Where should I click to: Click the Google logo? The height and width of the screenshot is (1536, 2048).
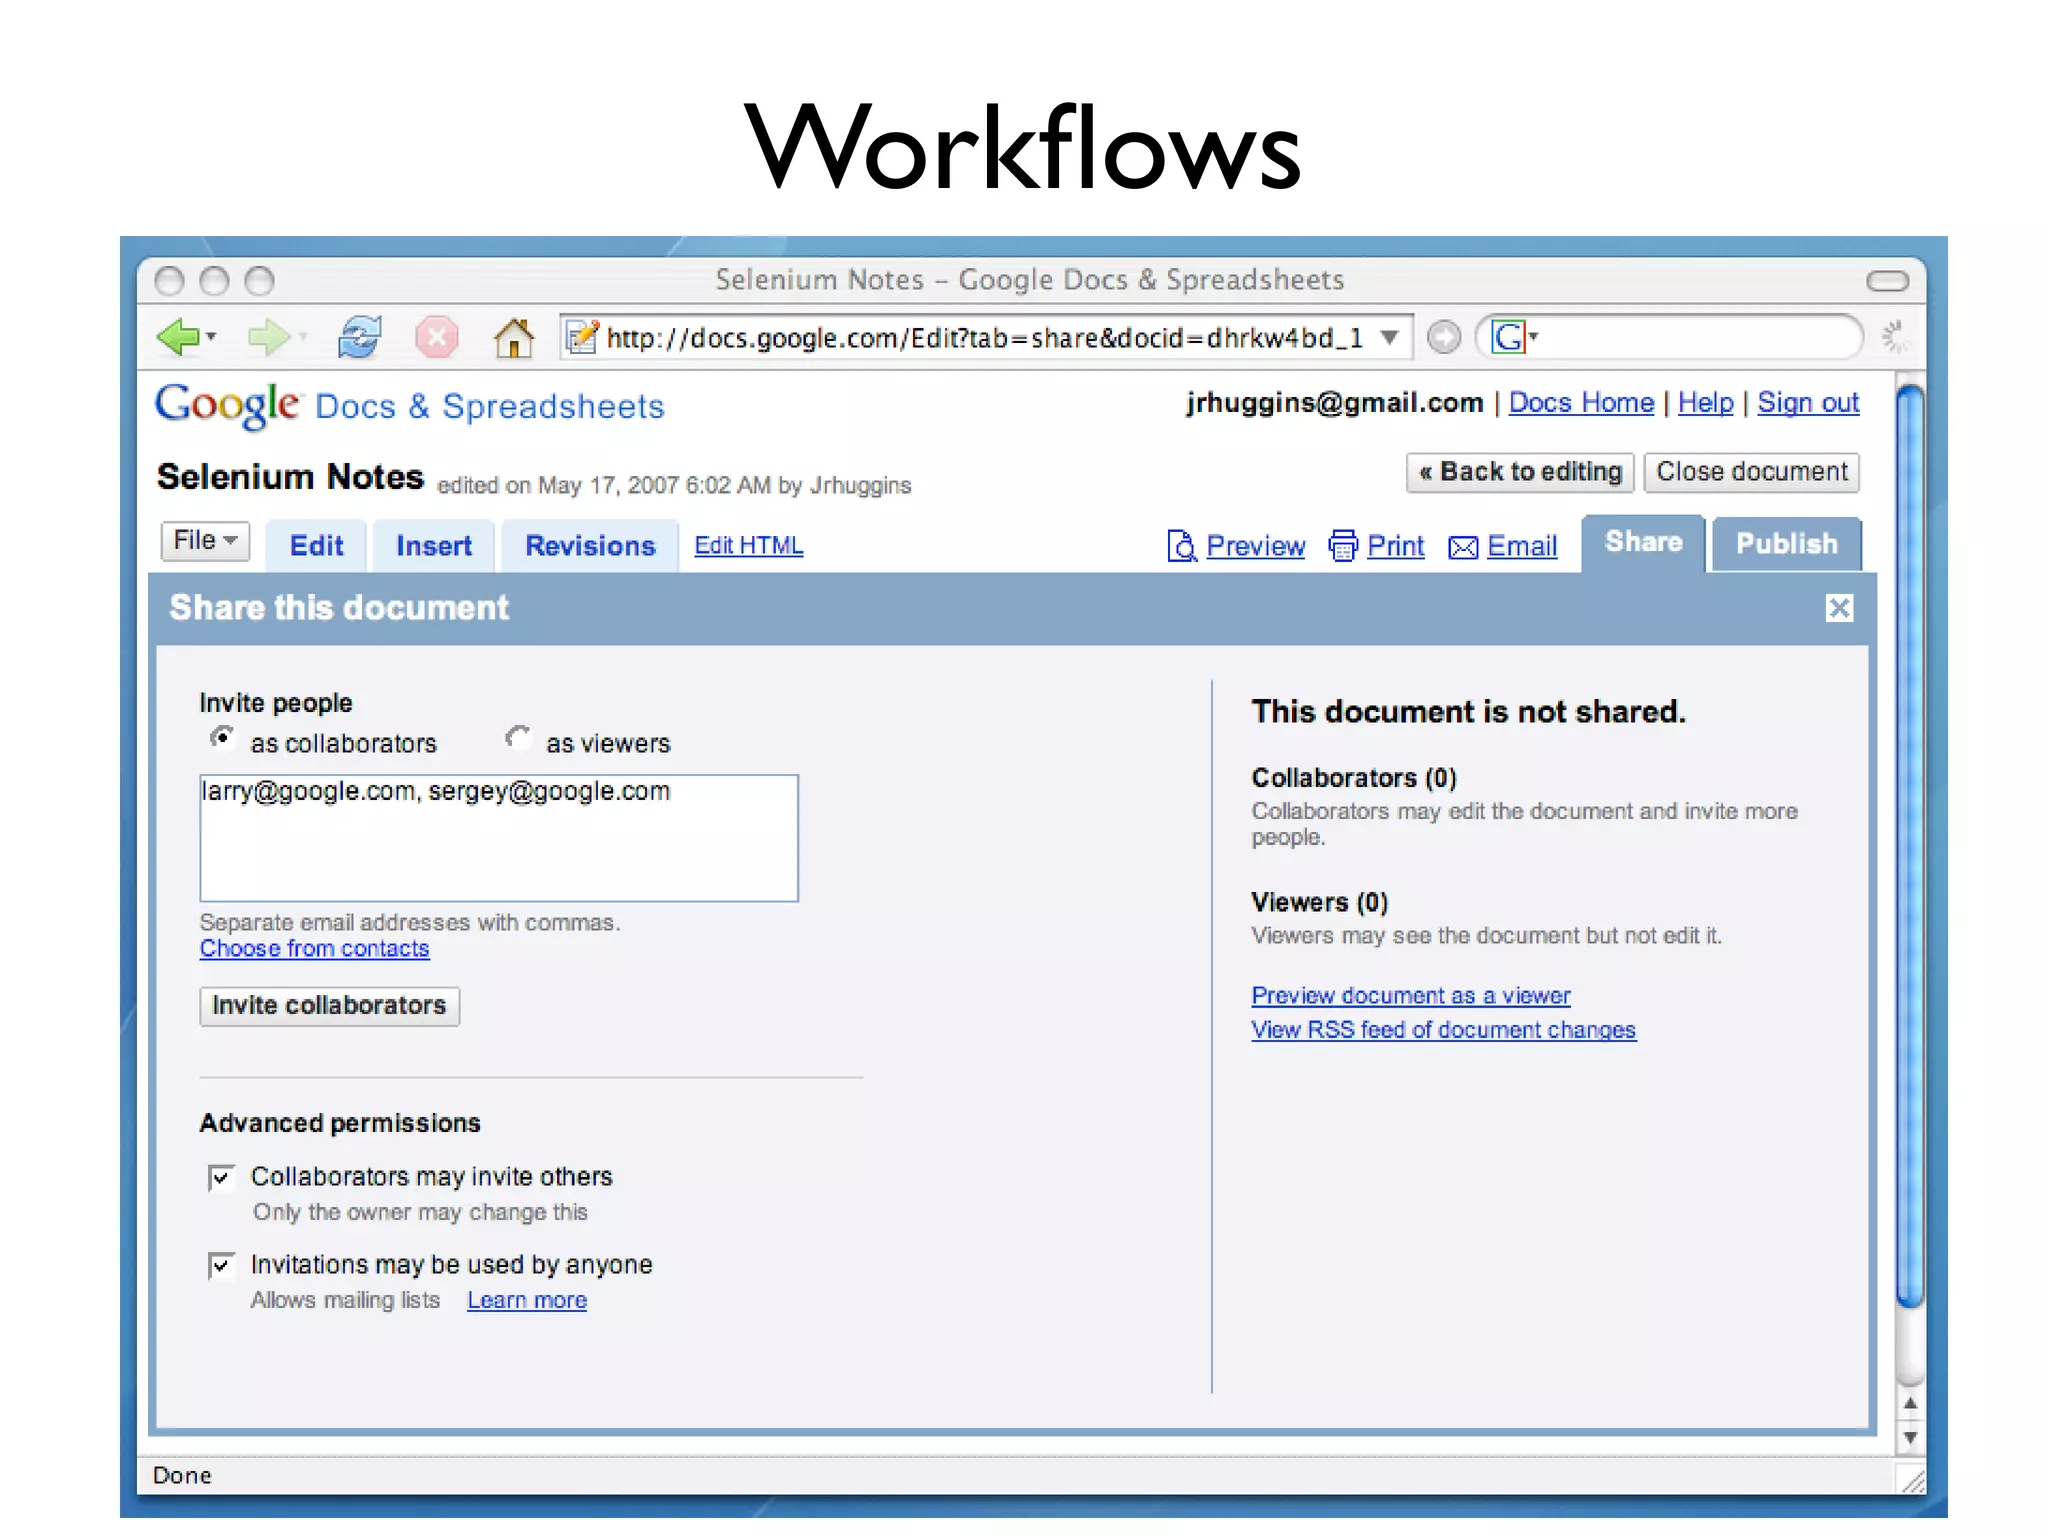click(227, 405)
